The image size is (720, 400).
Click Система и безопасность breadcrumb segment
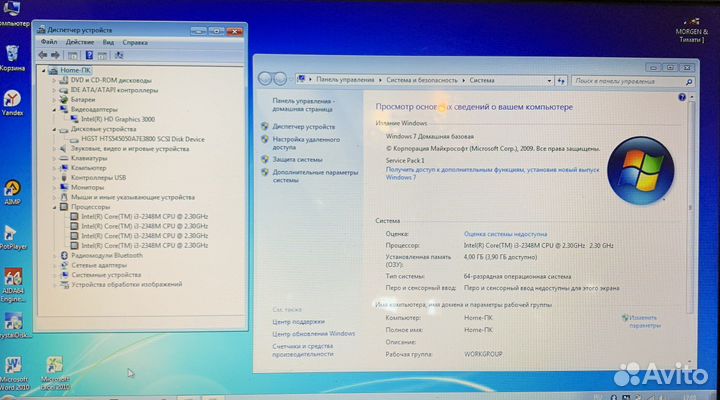(422, 80)
